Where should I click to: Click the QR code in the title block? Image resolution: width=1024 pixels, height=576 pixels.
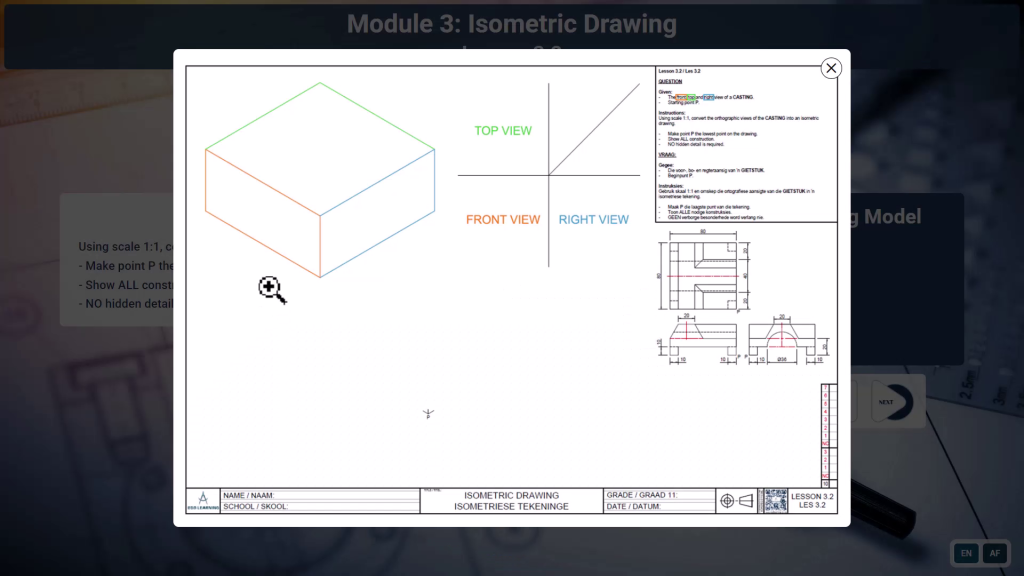776,500
